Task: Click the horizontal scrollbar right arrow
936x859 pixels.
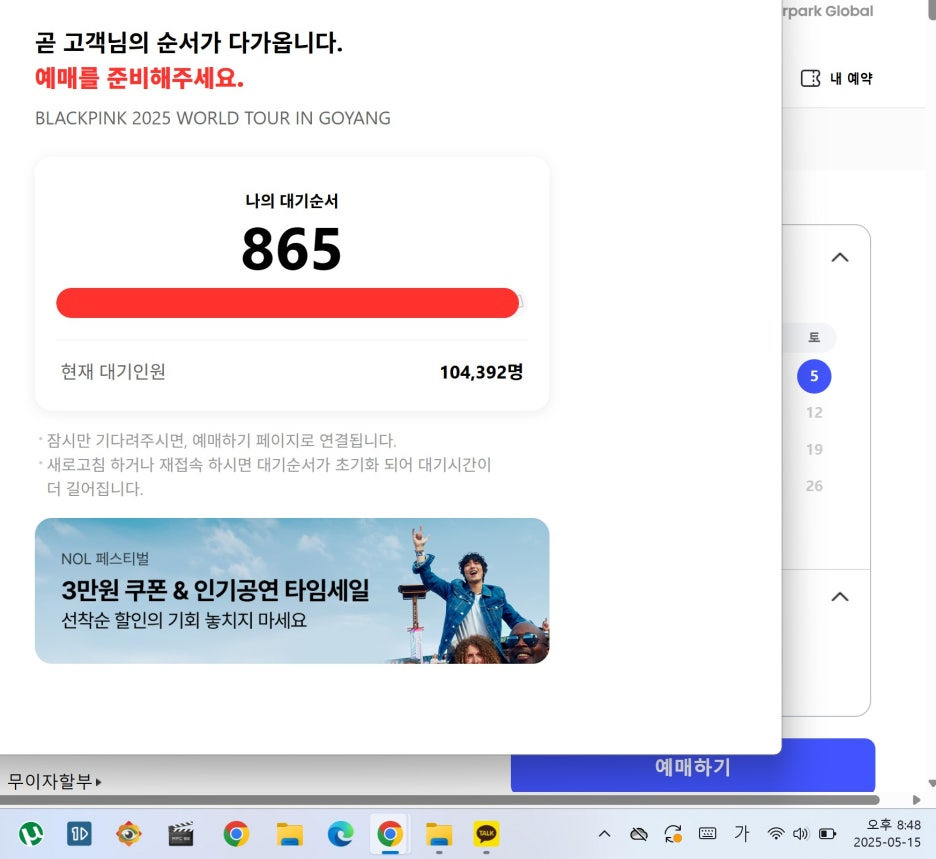Action: point(916,800)
